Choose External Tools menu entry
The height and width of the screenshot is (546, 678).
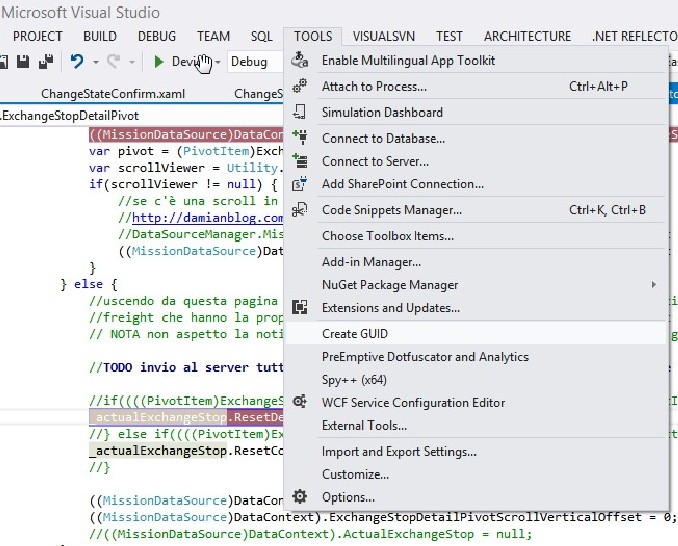pyautogui.click(x=364, y=426)
